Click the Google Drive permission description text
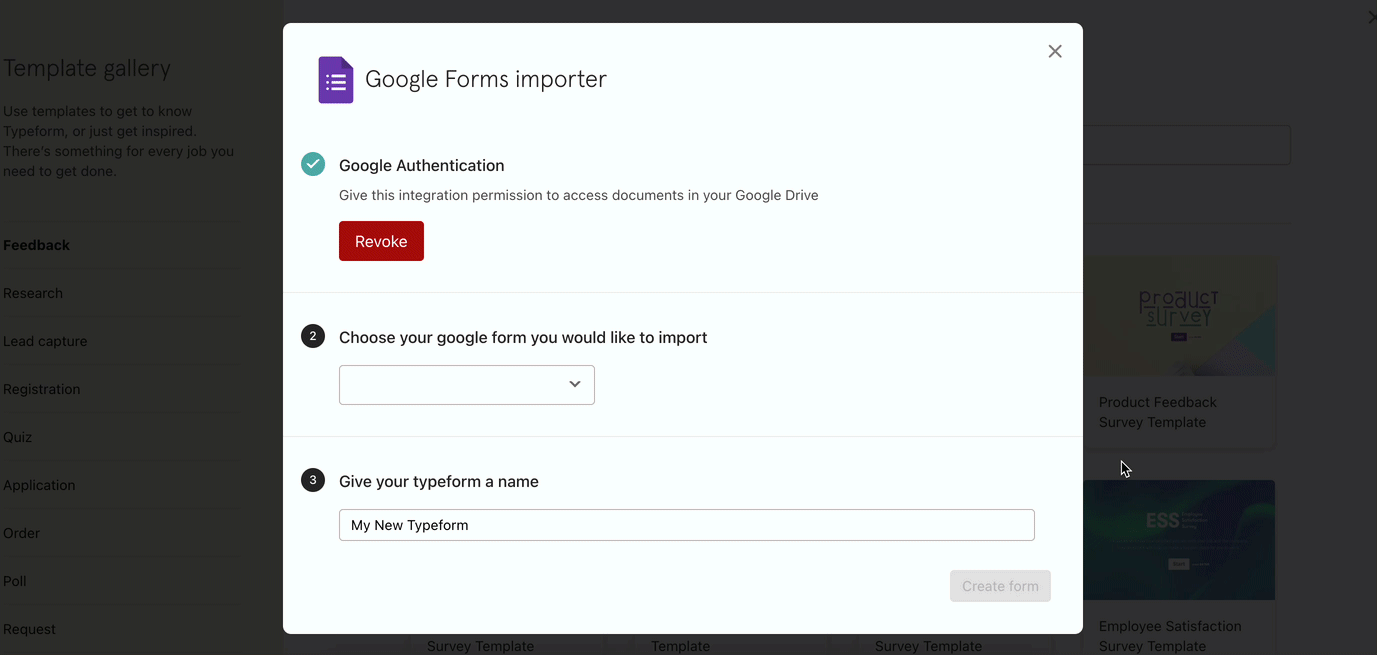The image size is (1377, 655). point(579,195)
